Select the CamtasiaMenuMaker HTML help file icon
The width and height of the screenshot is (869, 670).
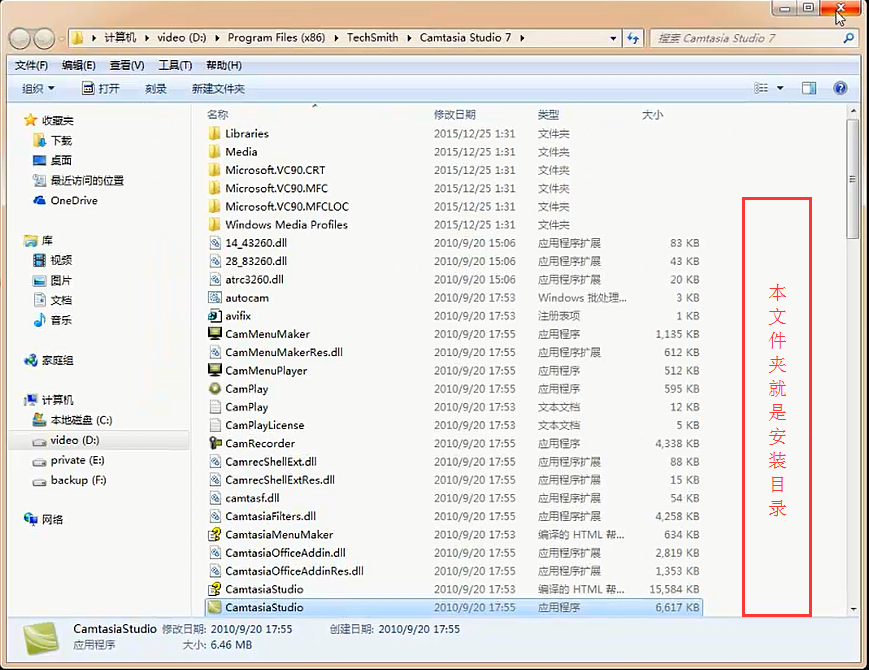(214, 535)
